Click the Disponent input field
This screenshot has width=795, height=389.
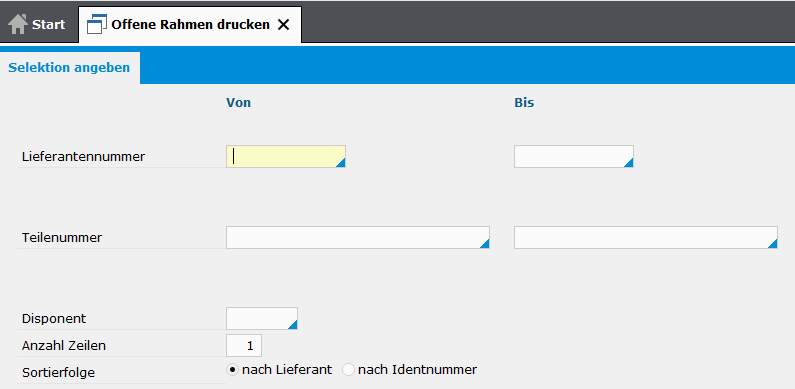coord(262,319)
